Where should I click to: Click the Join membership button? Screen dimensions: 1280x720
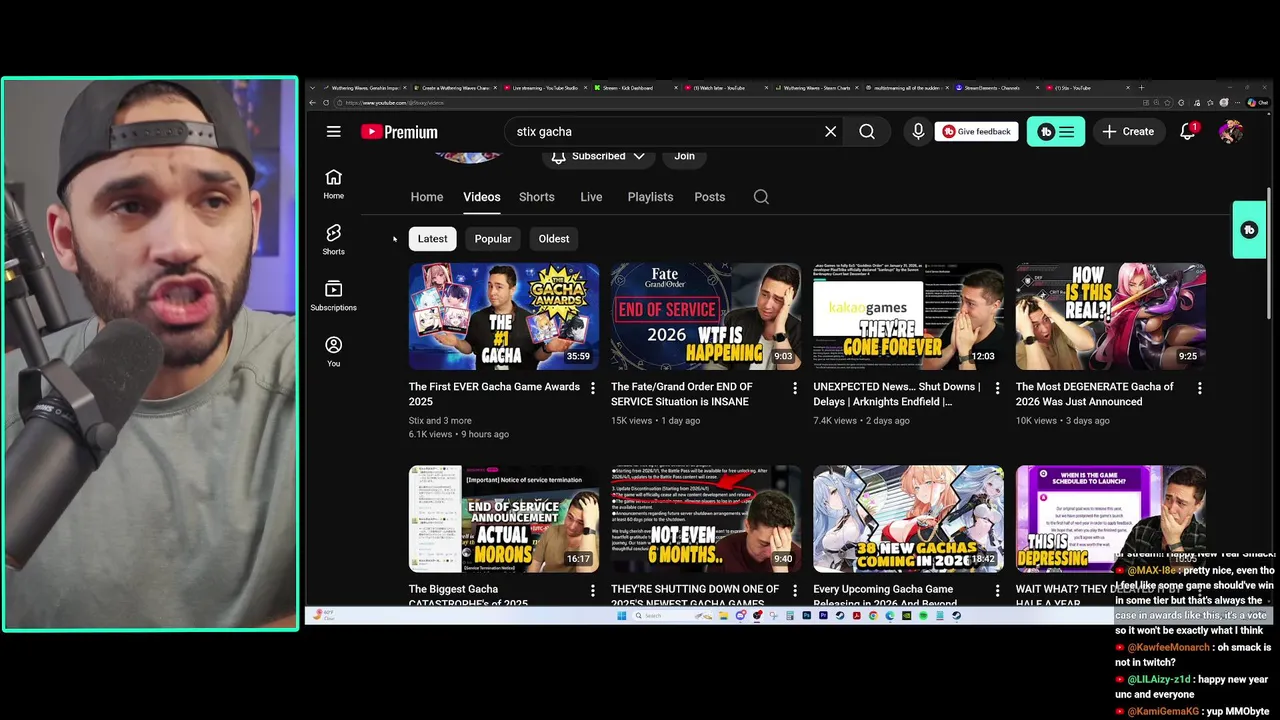click(684, 156)
